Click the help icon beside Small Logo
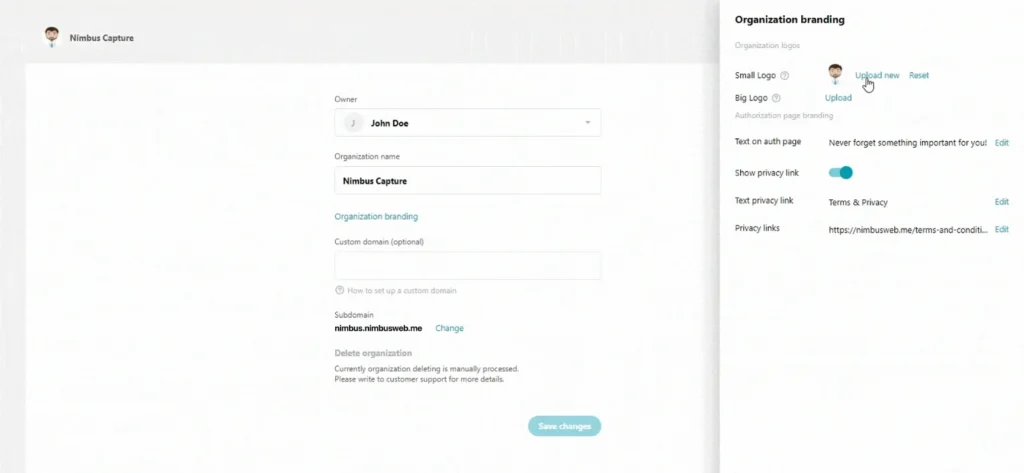The image size is (1024, 473). [x=785, y=76]
